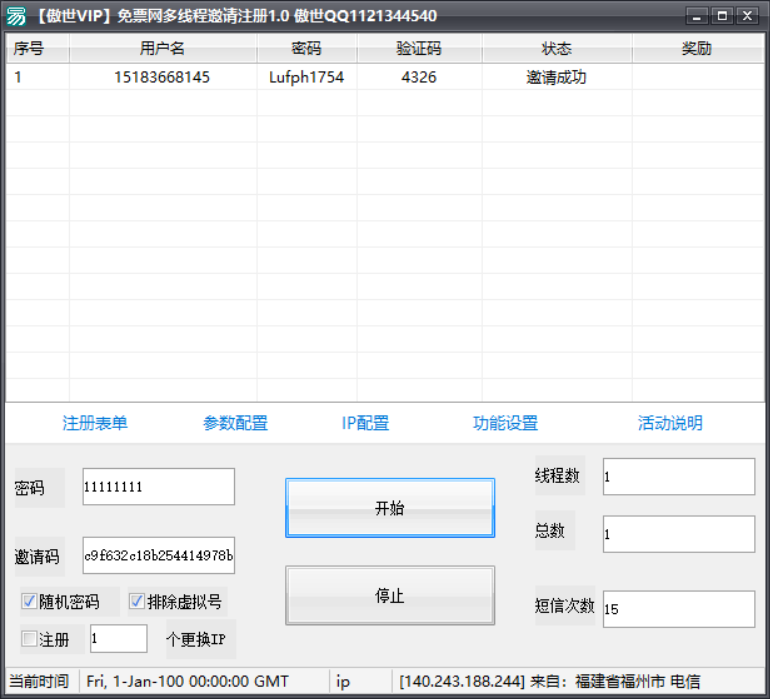Click verification code cell 4326
This screenshot has width=770, height=699.
419,77
